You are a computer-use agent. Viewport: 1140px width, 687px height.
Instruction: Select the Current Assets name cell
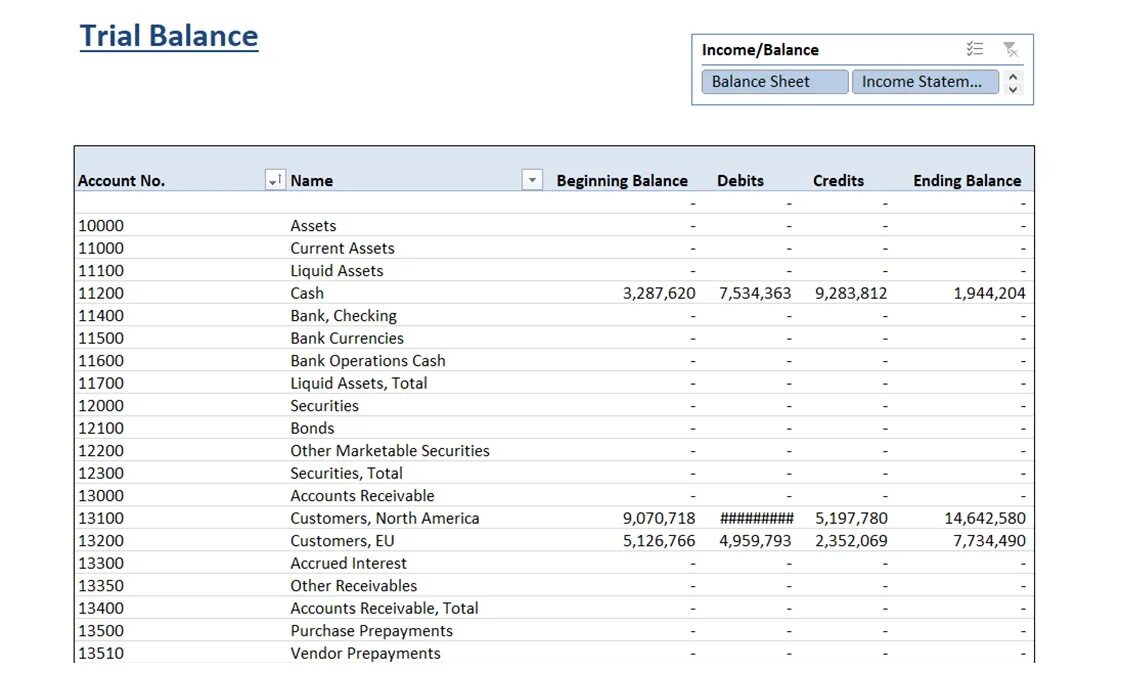[342, 248]
